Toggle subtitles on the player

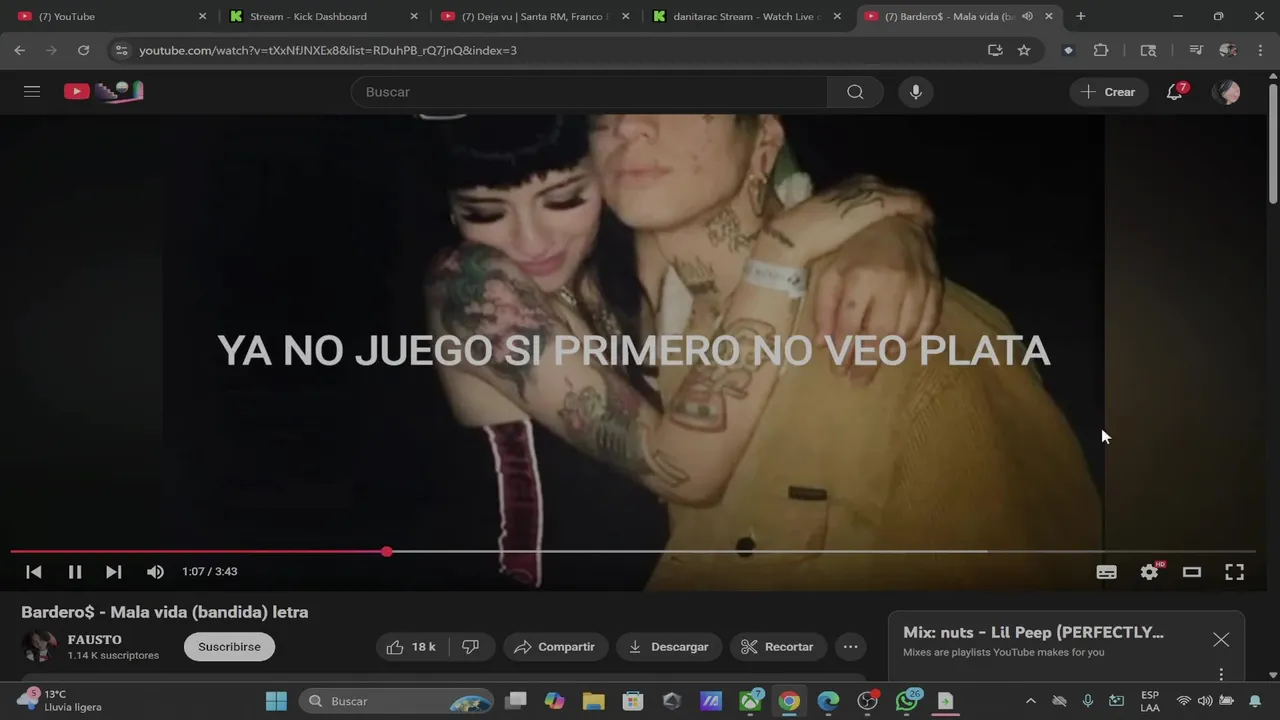coord(1107,572)
